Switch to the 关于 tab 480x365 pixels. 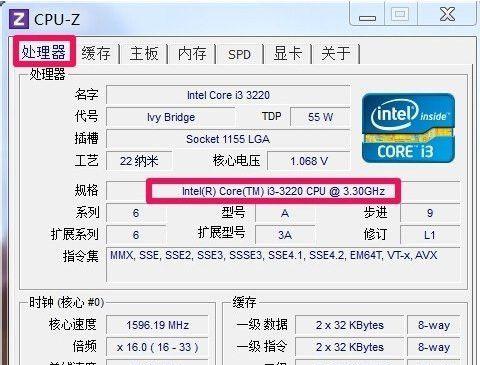[x=336, y=53]
